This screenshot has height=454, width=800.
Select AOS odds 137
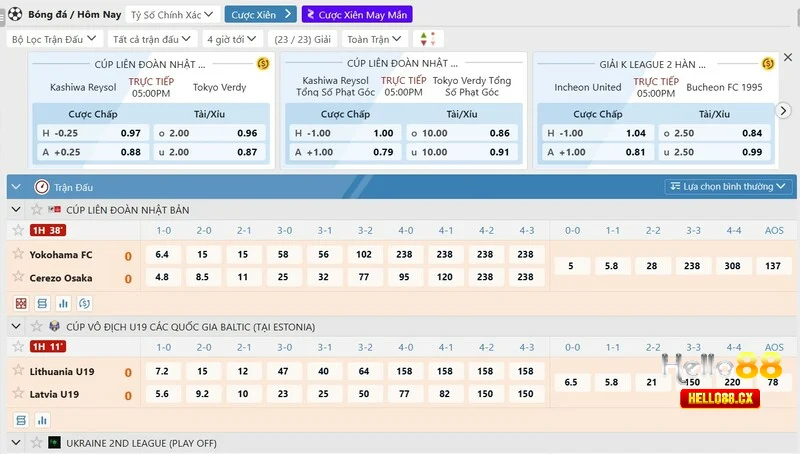click(x=773, y=266)
